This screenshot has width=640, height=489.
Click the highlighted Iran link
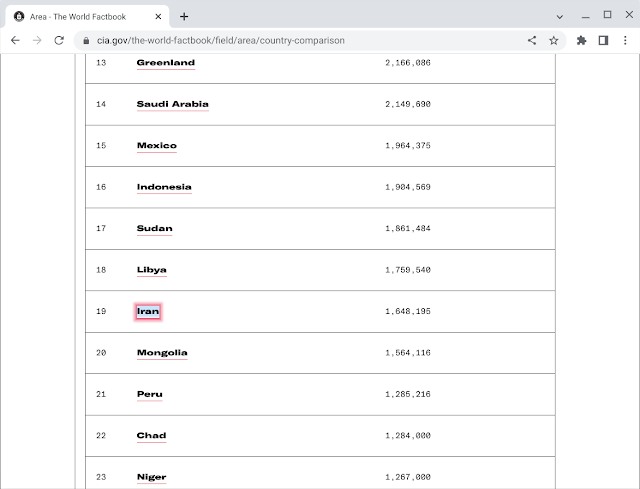point(148,311)
